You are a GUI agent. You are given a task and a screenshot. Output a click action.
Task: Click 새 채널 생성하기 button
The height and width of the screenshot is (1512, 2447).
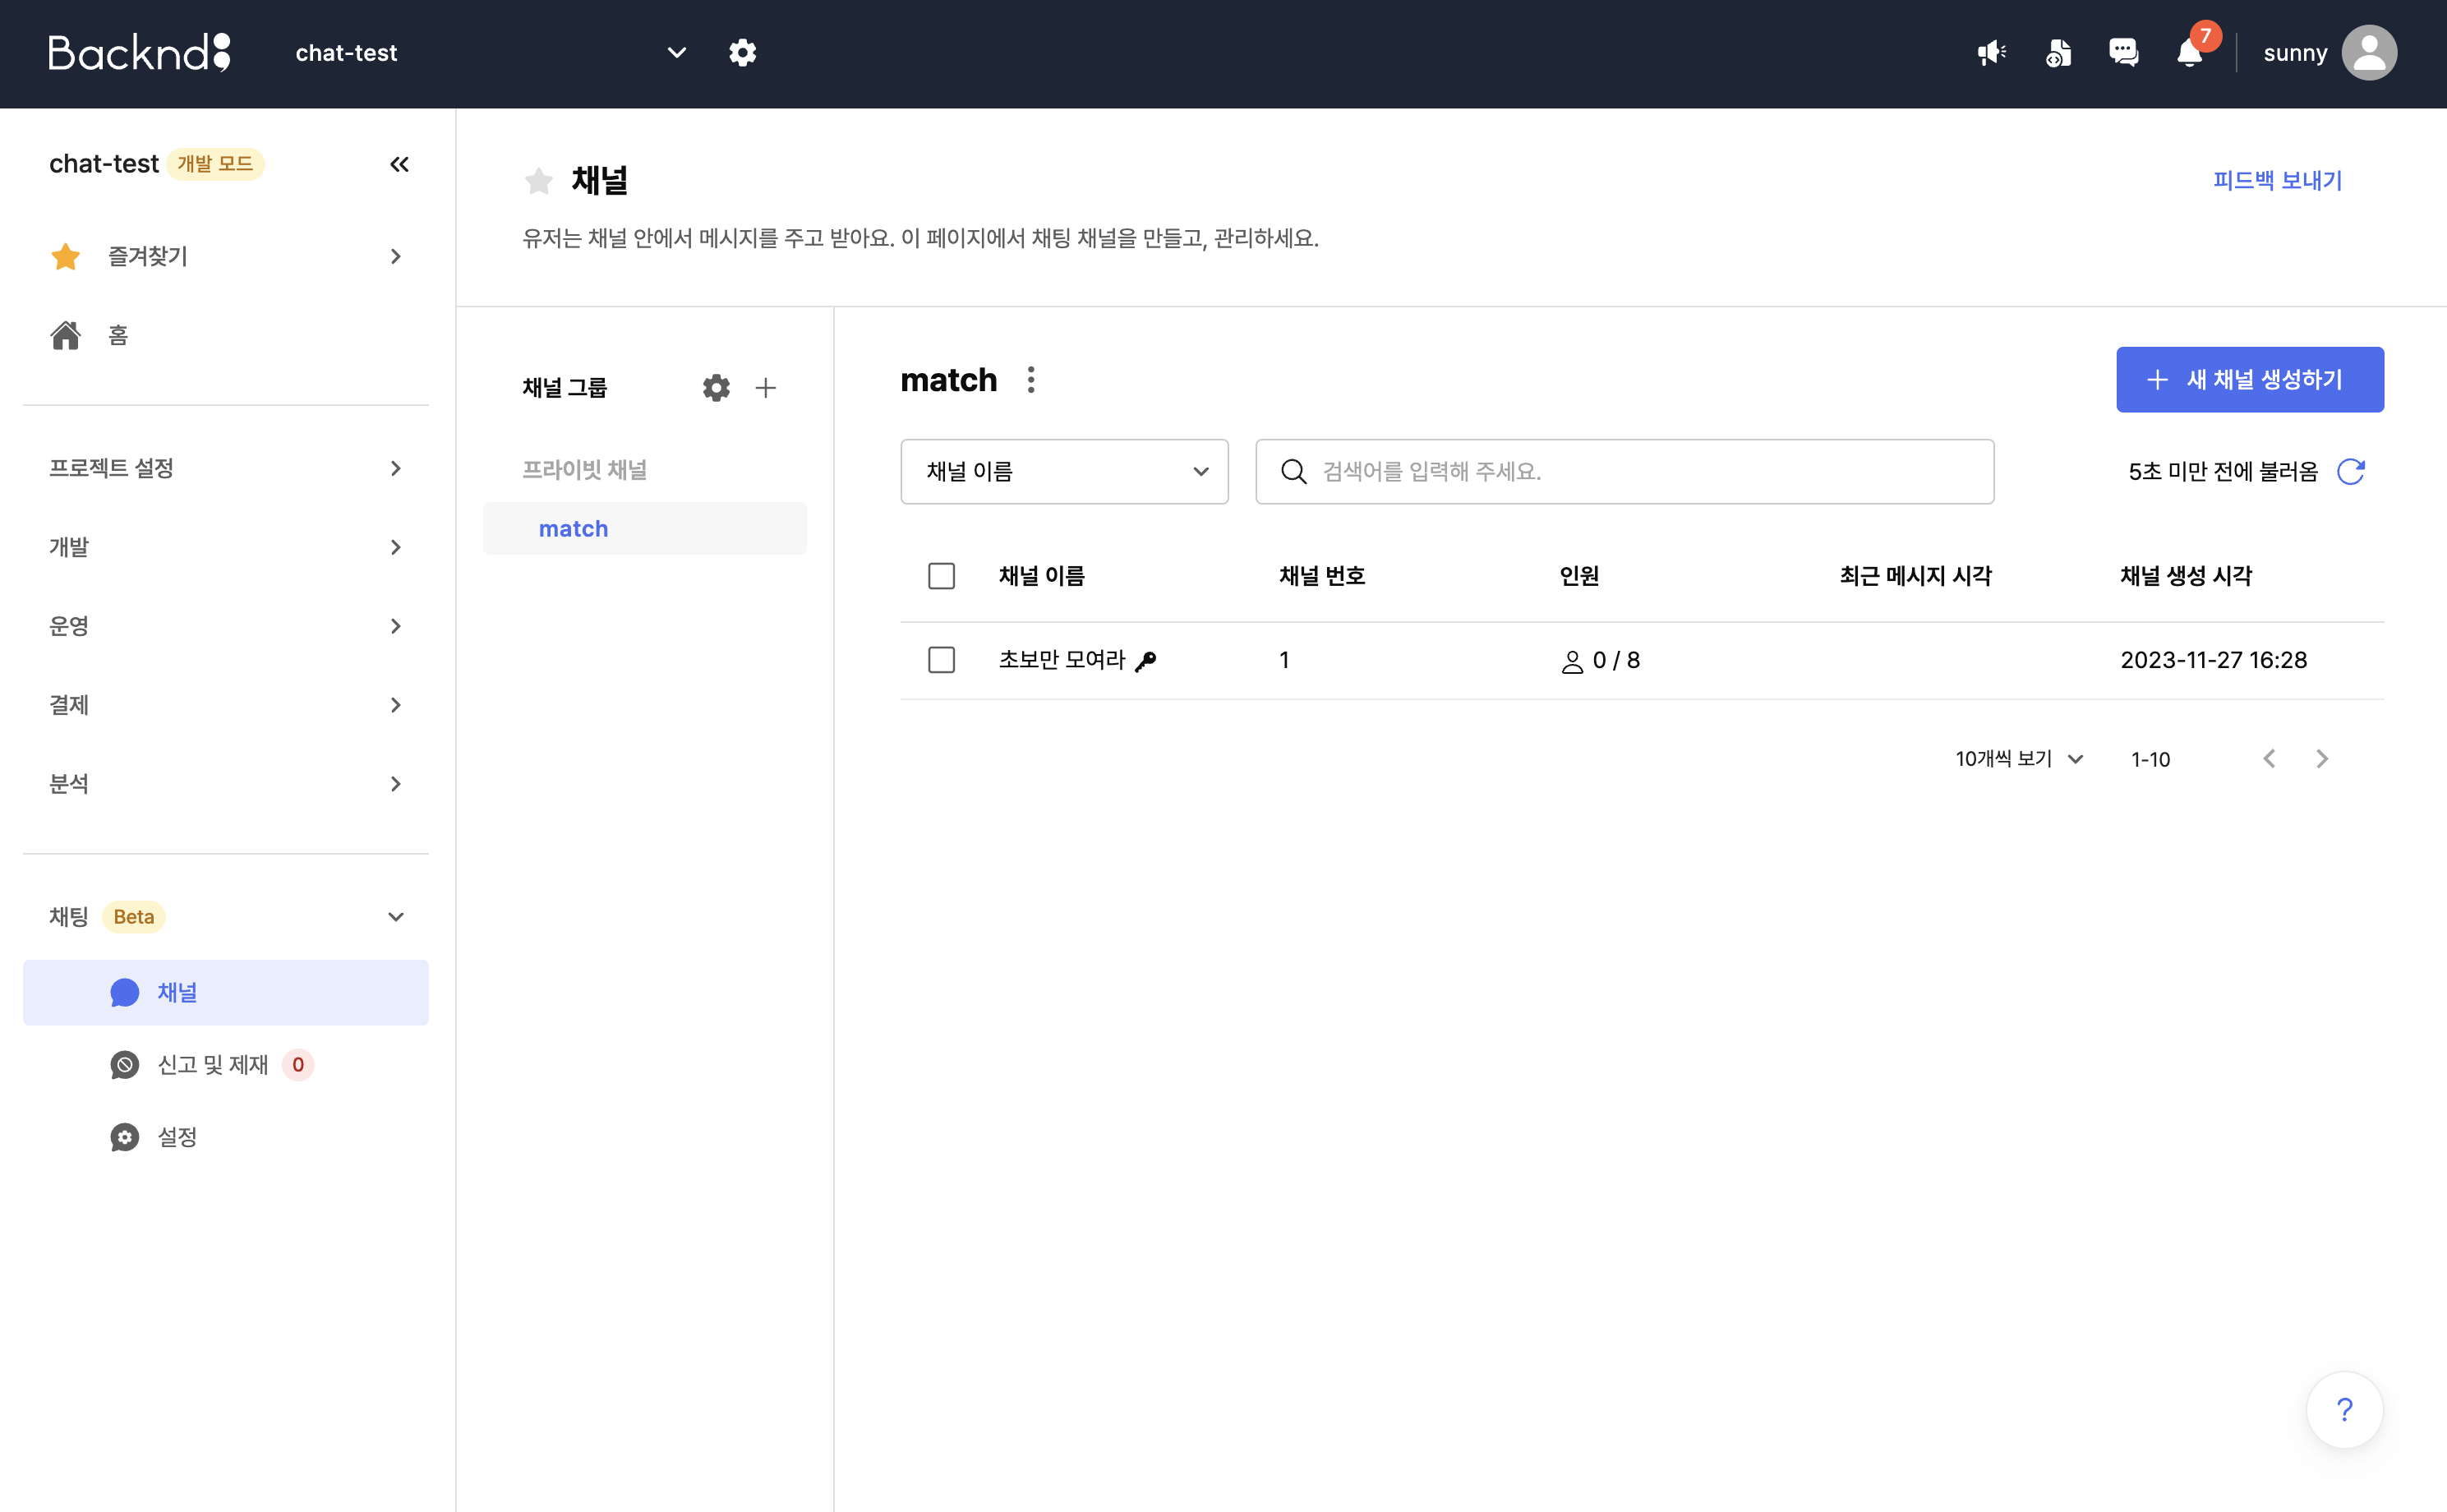(2250, 380)
